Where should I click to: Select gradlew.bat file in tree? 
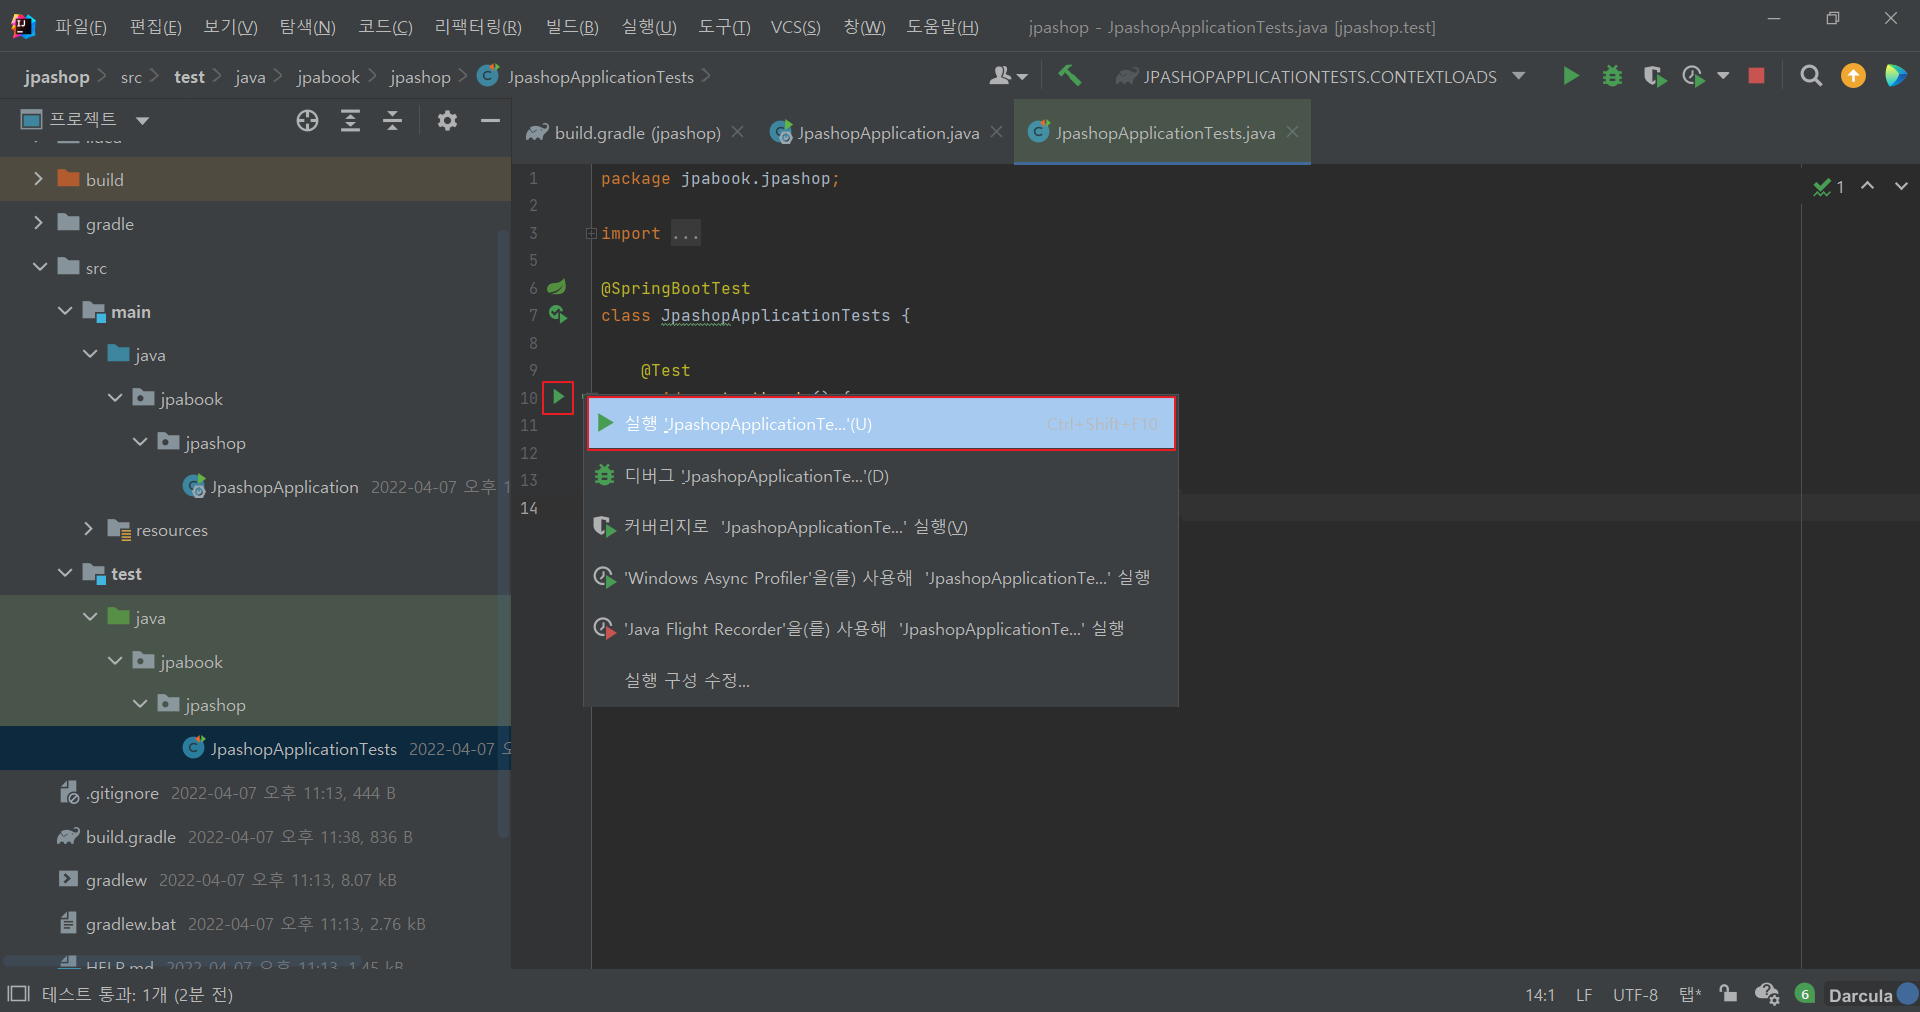[130, 924]
